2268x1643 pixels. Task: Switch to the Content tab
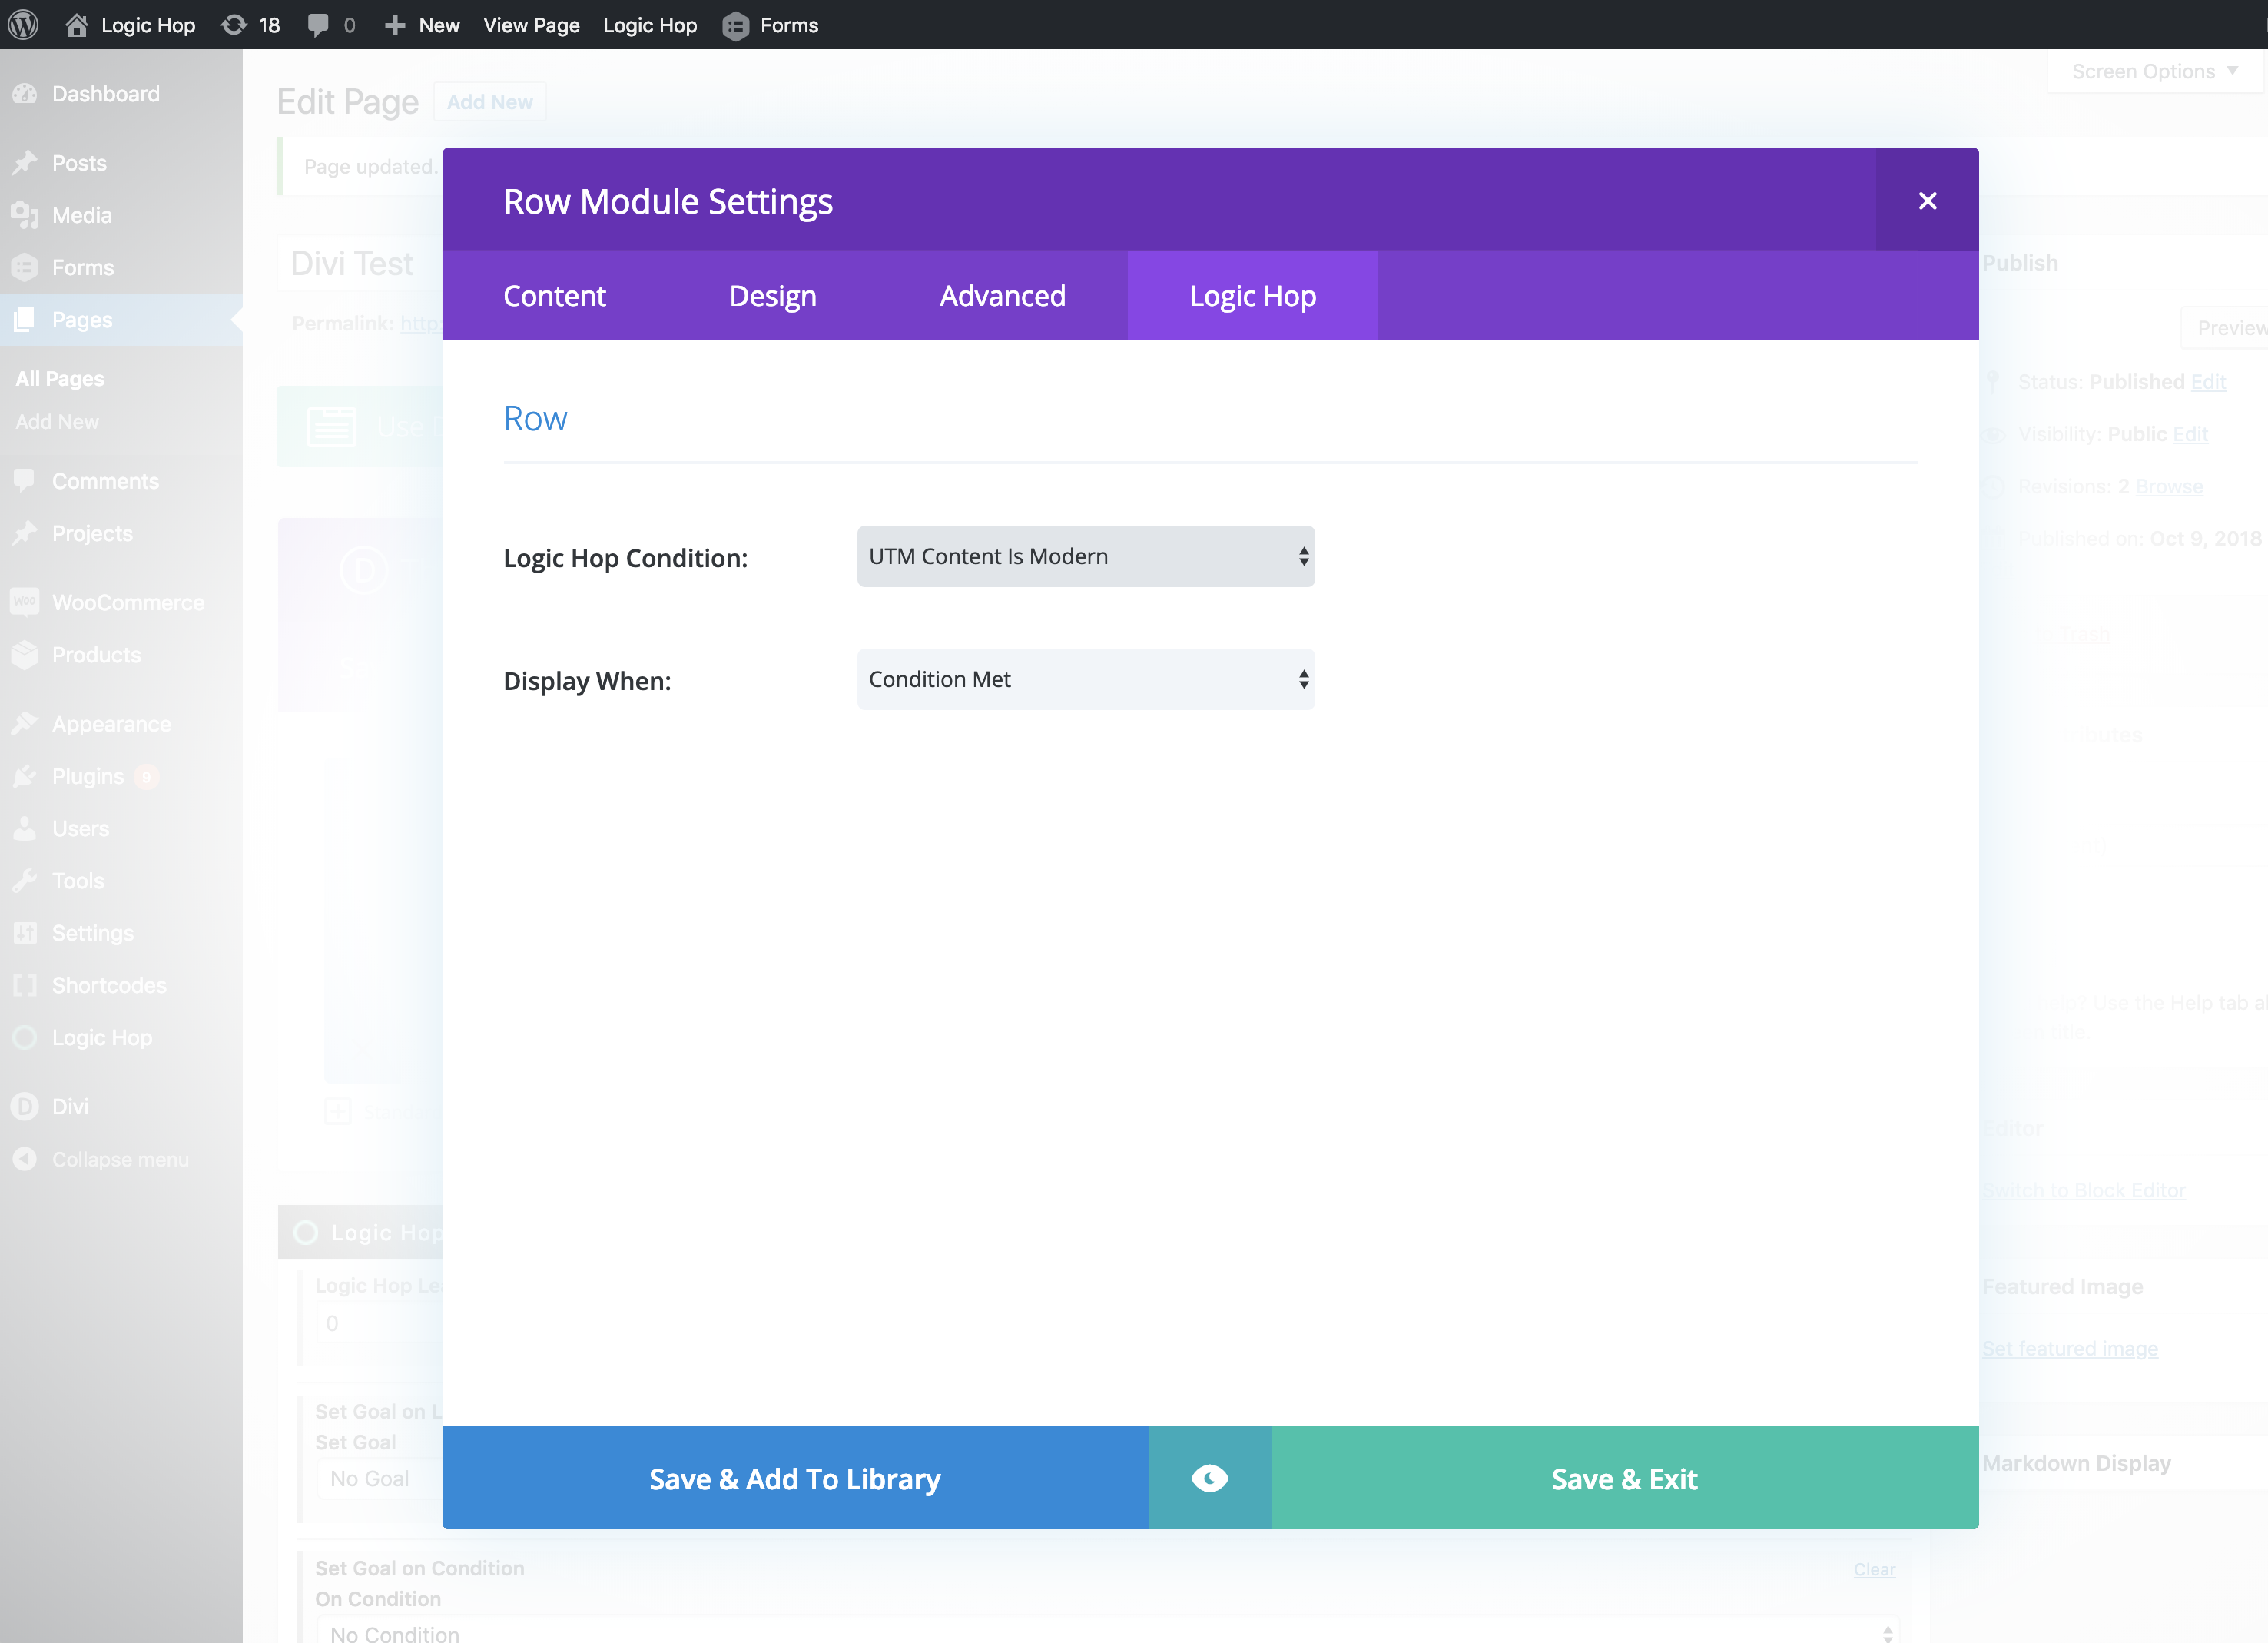(554, 295)
